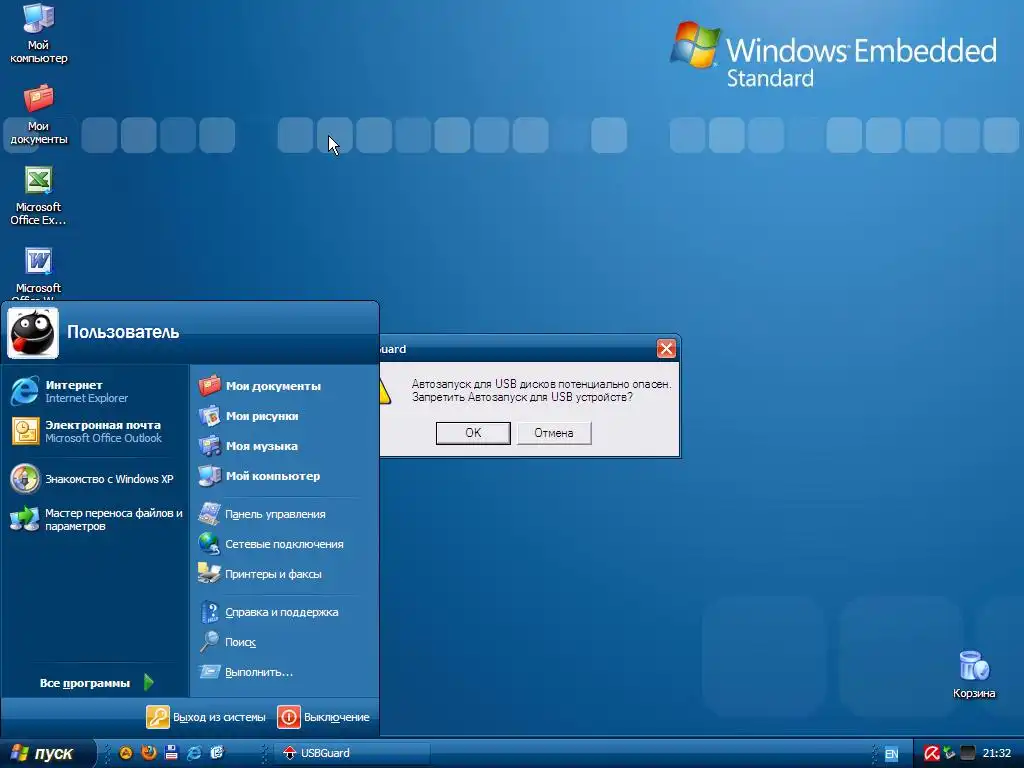1024x768 pixels.
Task: Open Моя музыка in Start menu
Action: (285, 446)
